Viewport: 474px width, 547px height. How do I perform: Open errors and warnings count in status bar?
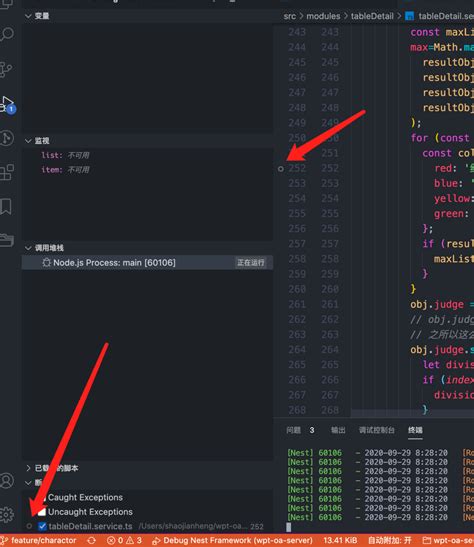124,540
